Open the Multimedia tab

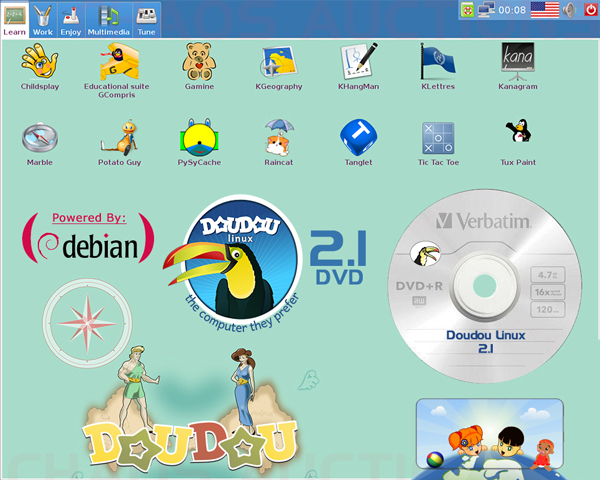click(x=109, y=20)
